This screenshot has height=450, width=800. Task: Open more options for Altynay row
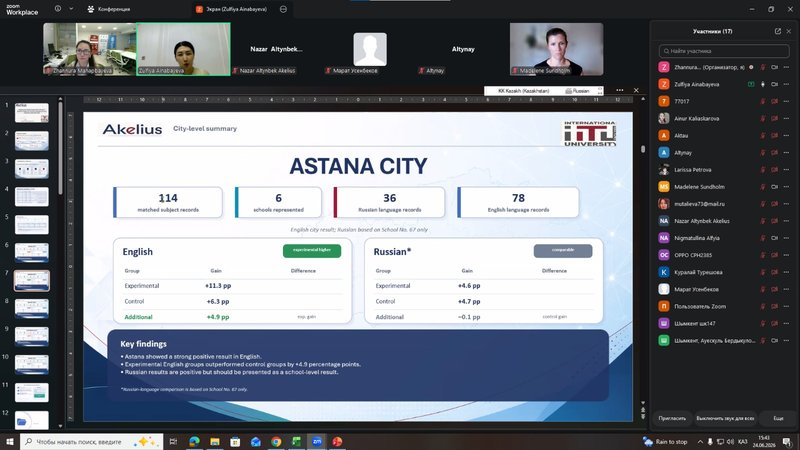[x=786, y=153]
